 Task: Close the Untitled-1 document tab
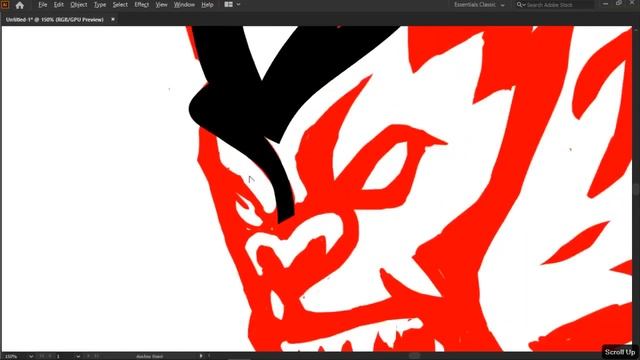coord(113,19)
